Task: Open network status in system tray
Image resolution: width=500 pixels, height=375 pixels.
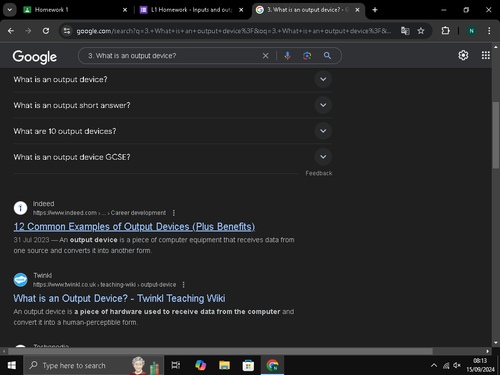Action: click(x=446, y=366)
